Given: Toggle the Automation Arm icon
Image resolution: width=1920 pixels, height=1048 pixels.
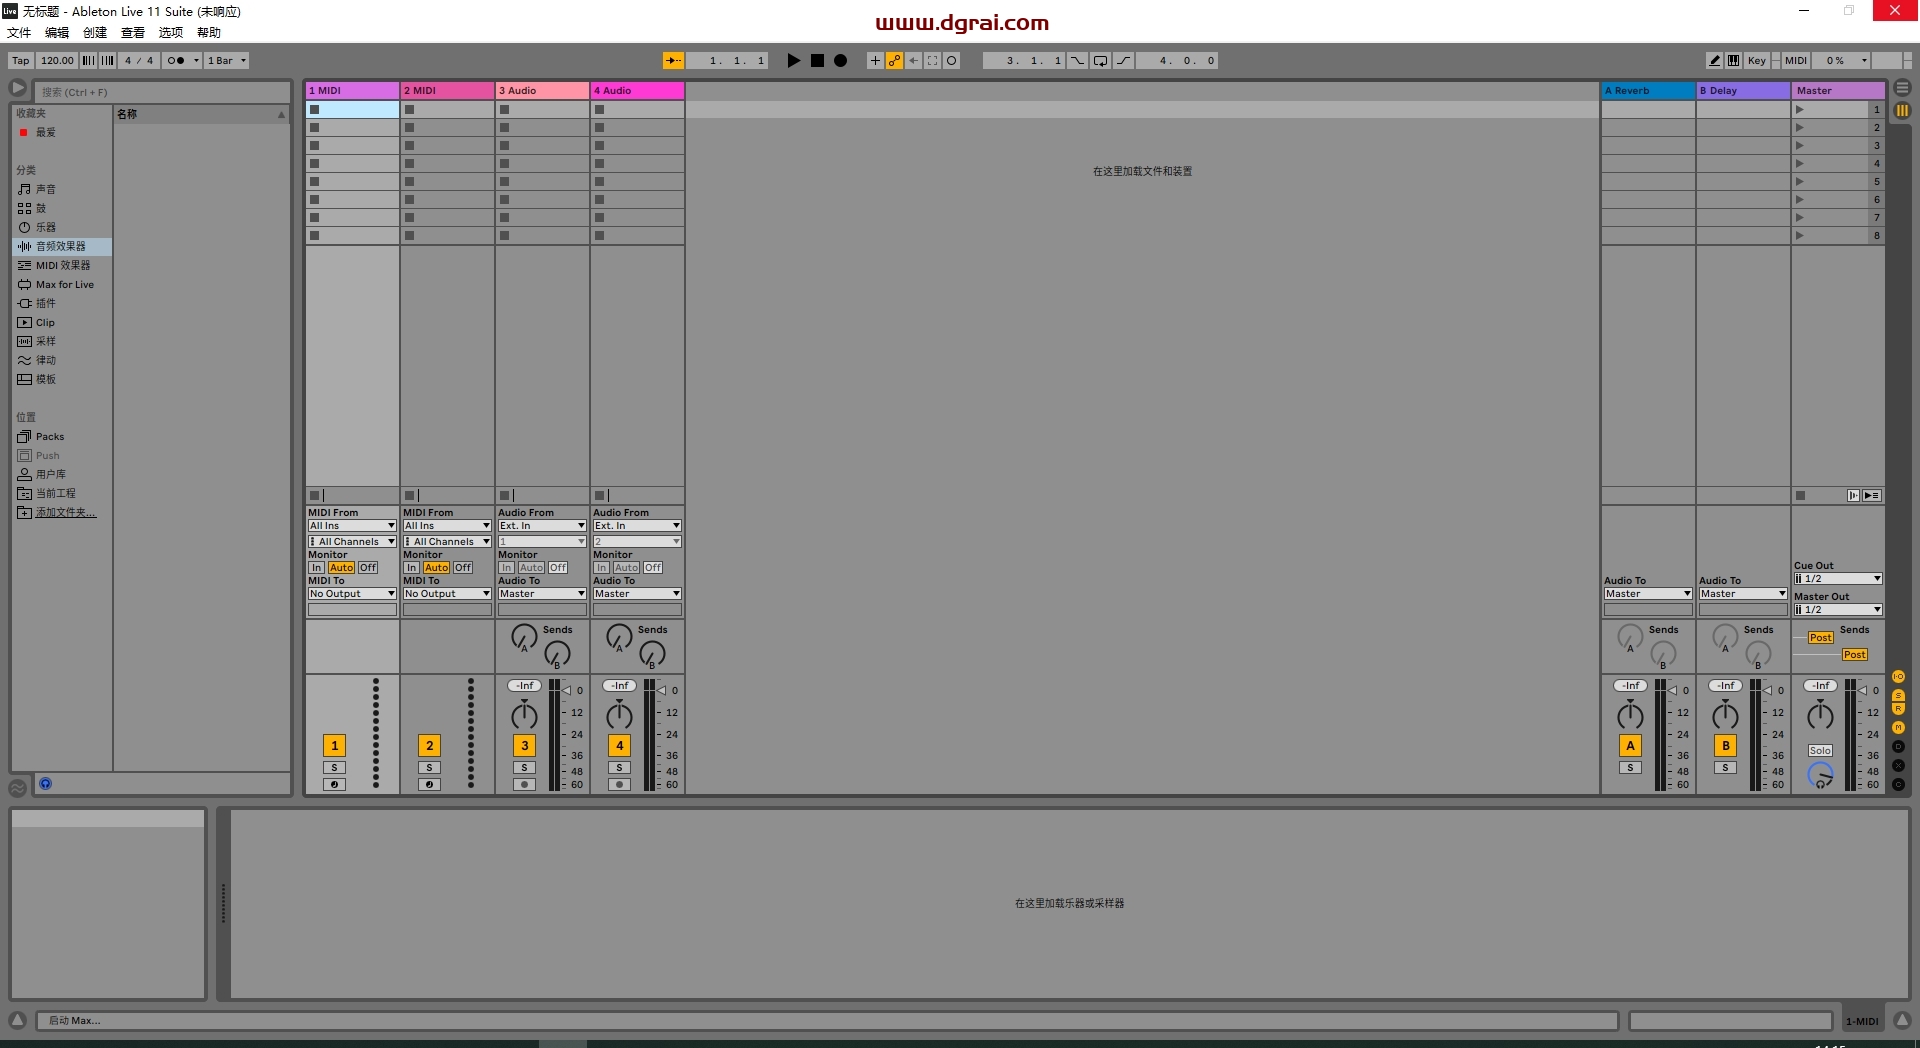Looking at the screenshot, I should pyautogui.click(x=894, y=60).
